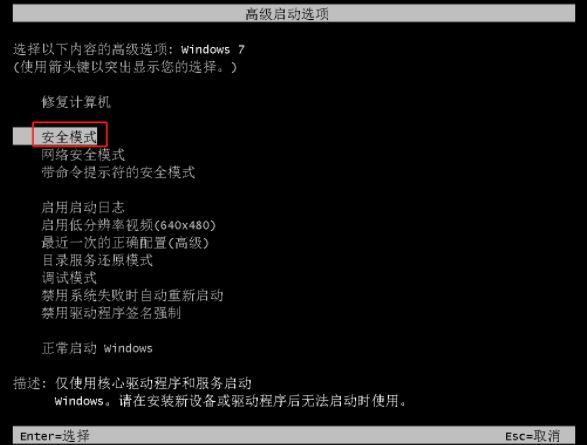
Task: Choose 目录服务还原模式
Action: (97, 260)
